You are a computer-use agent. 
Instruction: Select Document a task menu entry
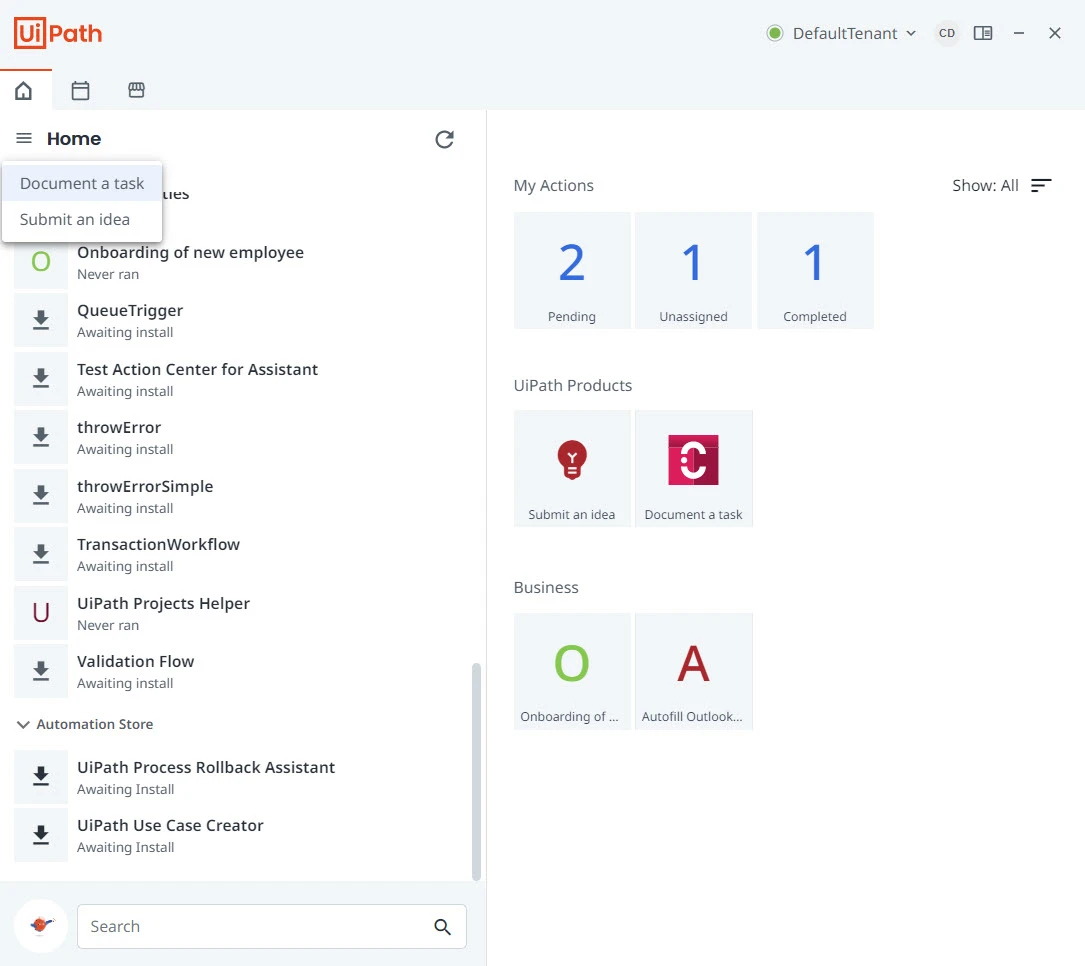click(82, 183)
